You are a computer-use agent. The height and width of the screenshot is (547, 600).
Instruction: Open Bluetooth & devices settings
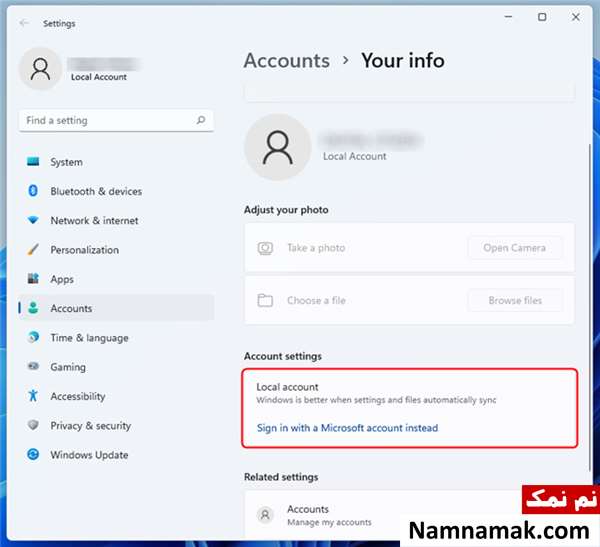116,191
